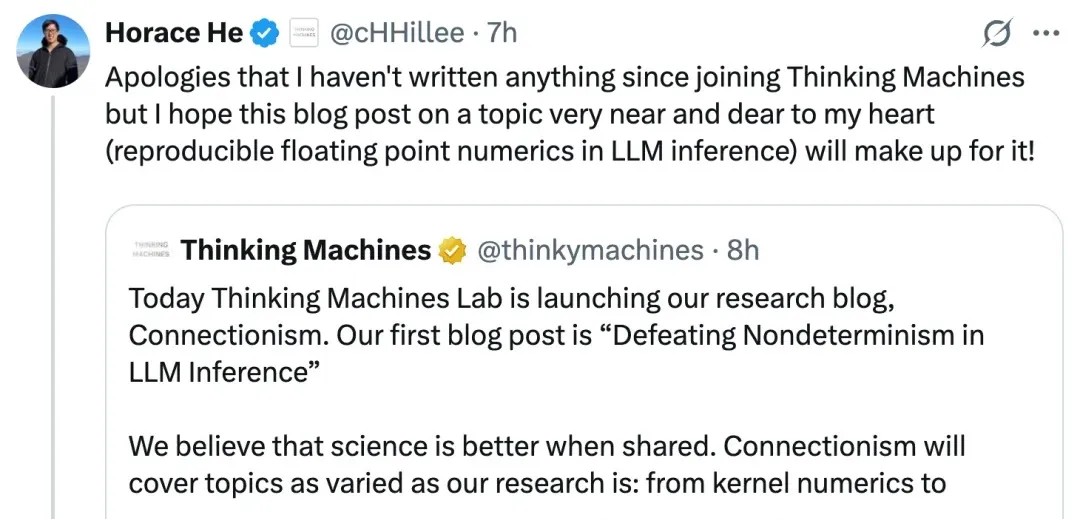Open Horace He's profile picture
Viewport: 1080px width, 519px height.
[x=53, y=49]
